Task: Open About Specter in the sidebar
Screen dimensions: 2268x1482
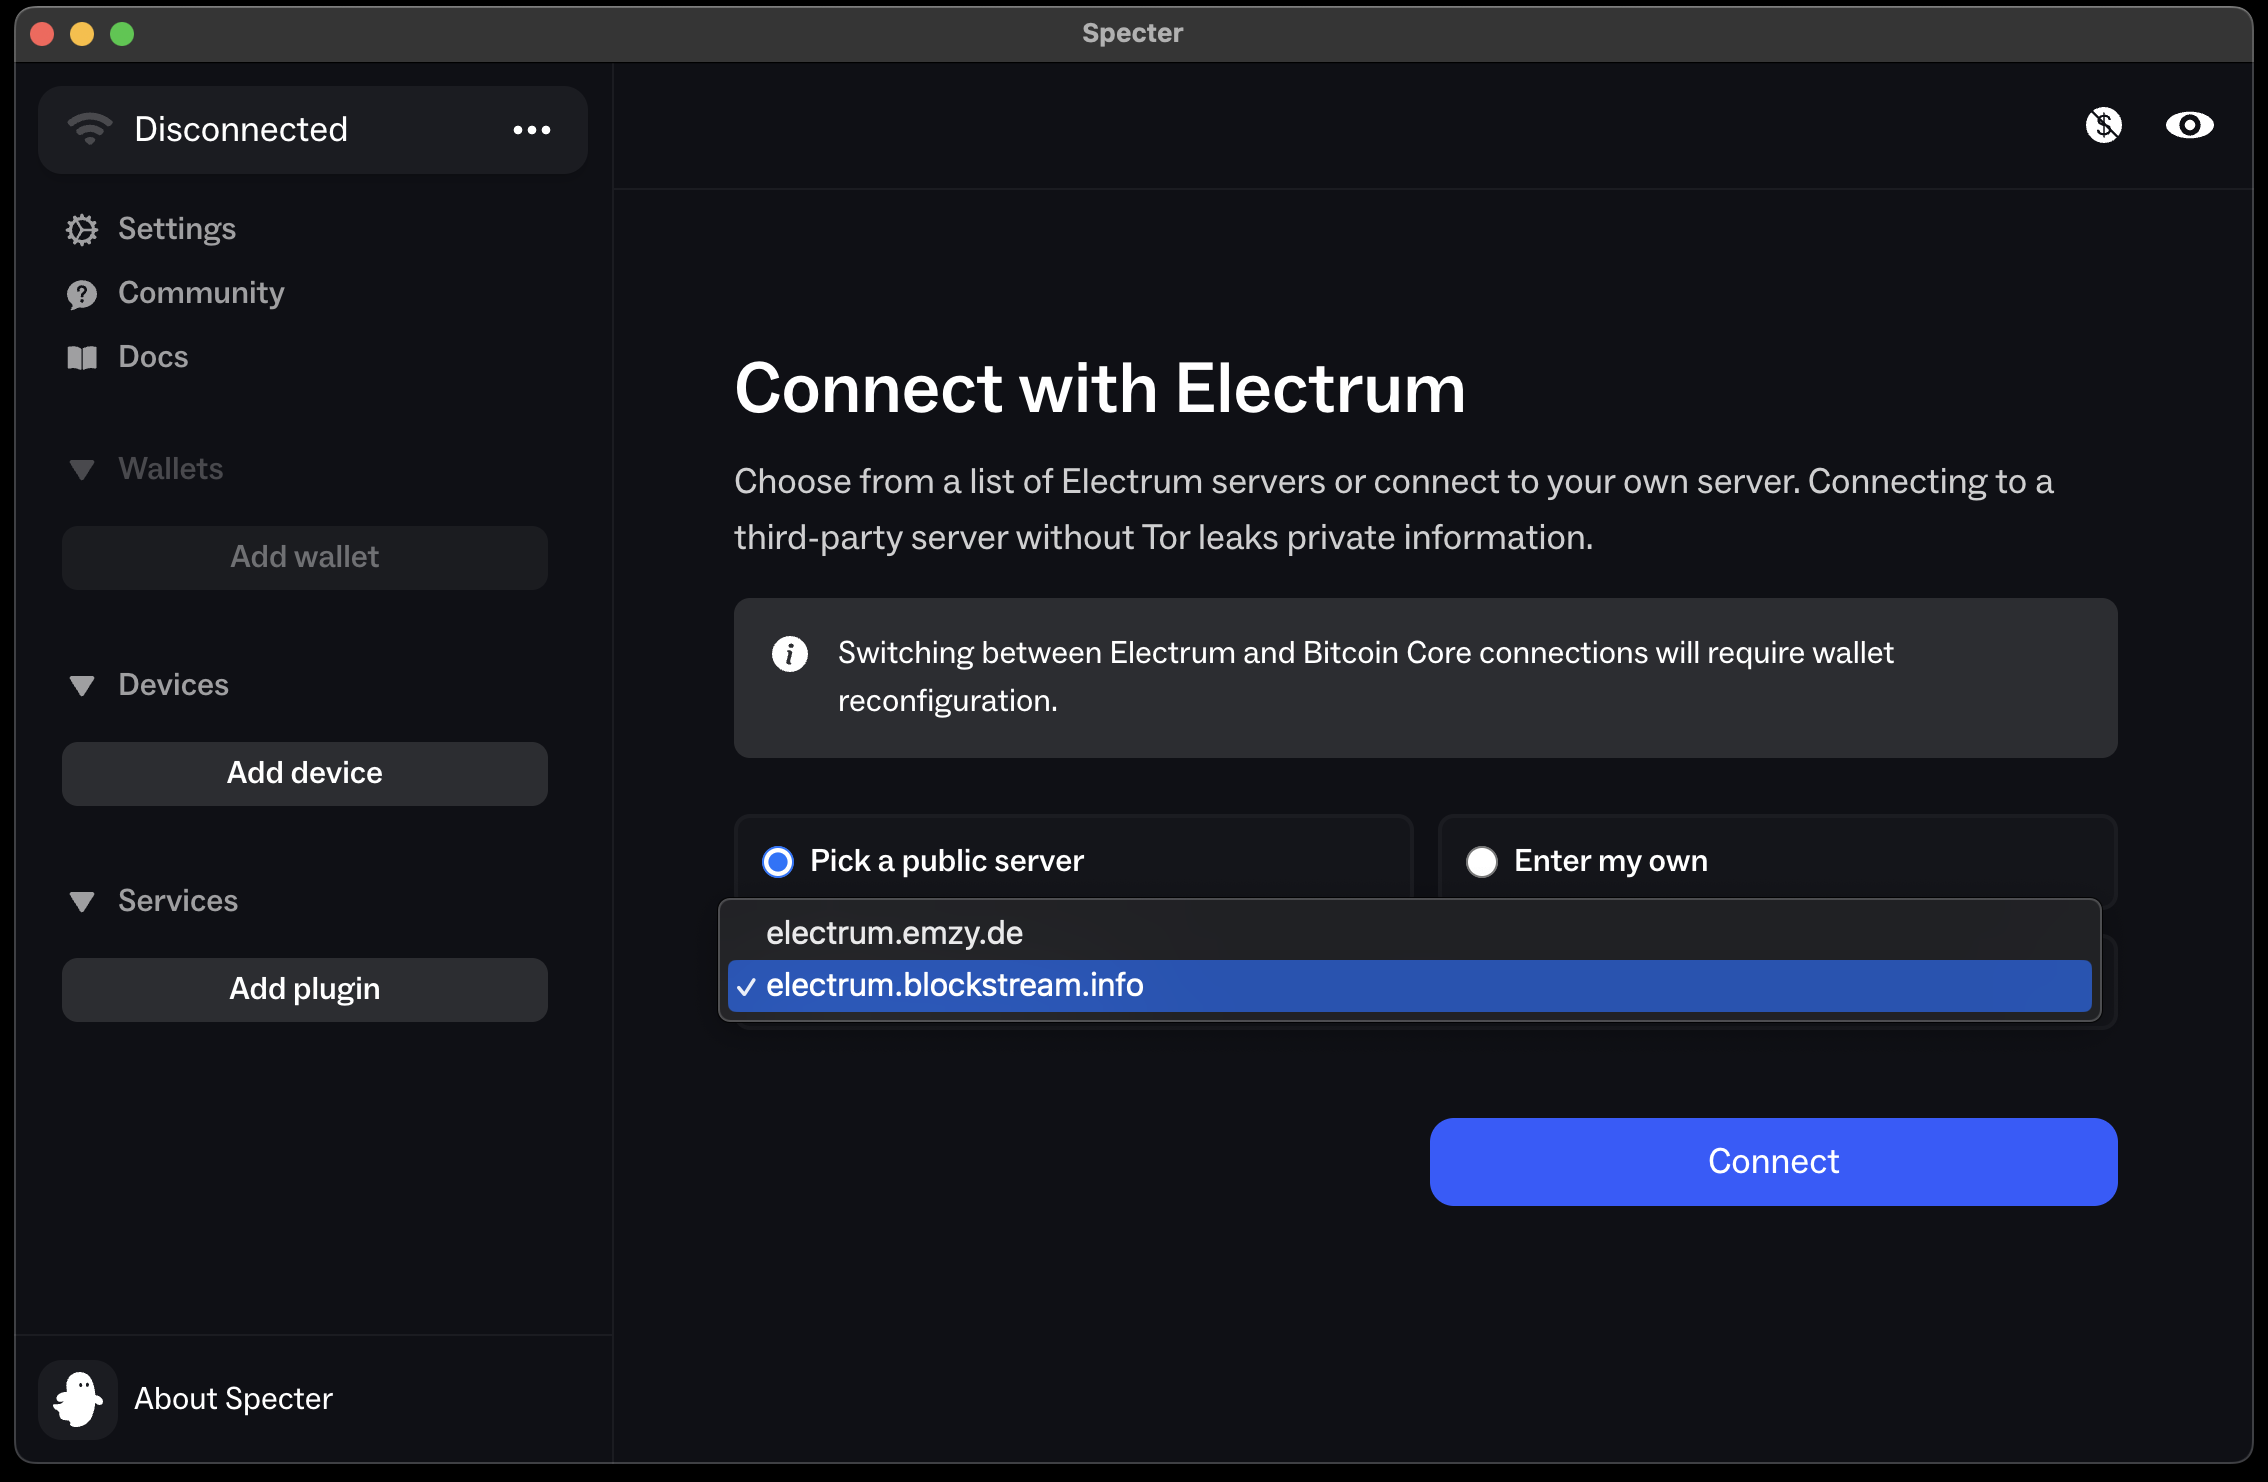Action: tap(233, 1399)
